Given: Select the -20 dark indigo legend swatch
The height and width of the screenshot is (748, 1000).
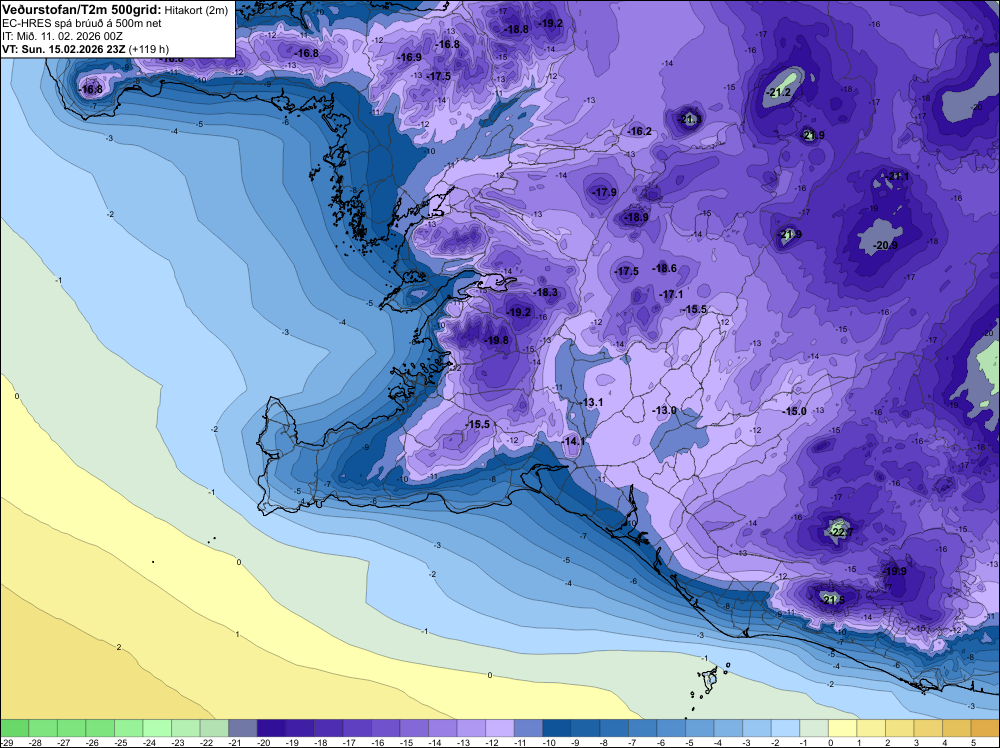Looking at the screenshot, I should pyautogui.click(x=272, y=728).
